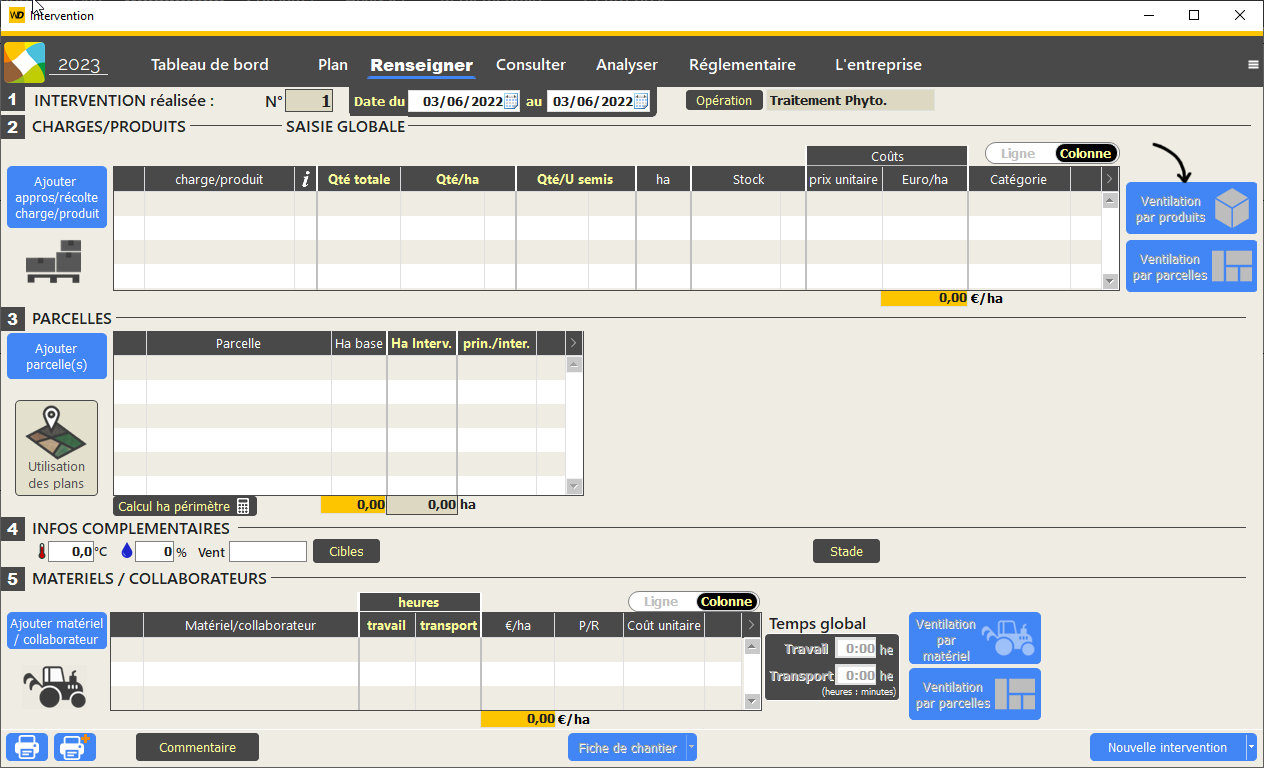Viewport: 1264px width, 768px height.
Task: Go to Tableau de bord
Action: click(x=210, y=65)
